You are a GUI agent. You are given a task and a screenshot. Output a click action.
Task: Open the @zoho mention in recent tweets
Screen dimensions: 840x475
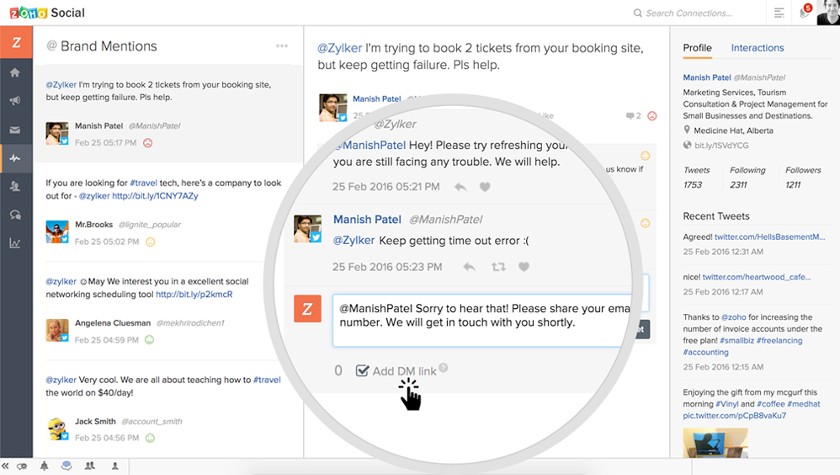(733, 317)
